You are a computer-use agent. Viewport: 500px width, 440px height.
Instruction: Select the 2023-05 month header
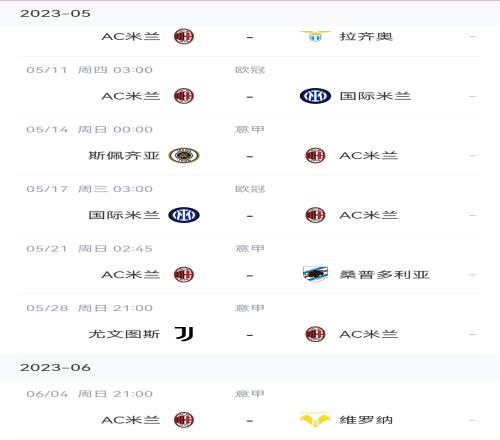(x=55, y=13)
